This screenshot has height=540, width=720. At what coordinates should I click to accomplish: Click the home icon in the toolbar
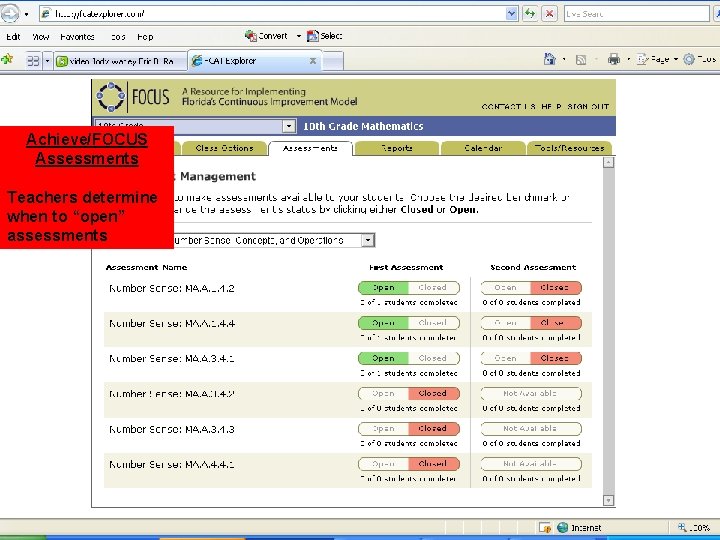tap(550, 59)
